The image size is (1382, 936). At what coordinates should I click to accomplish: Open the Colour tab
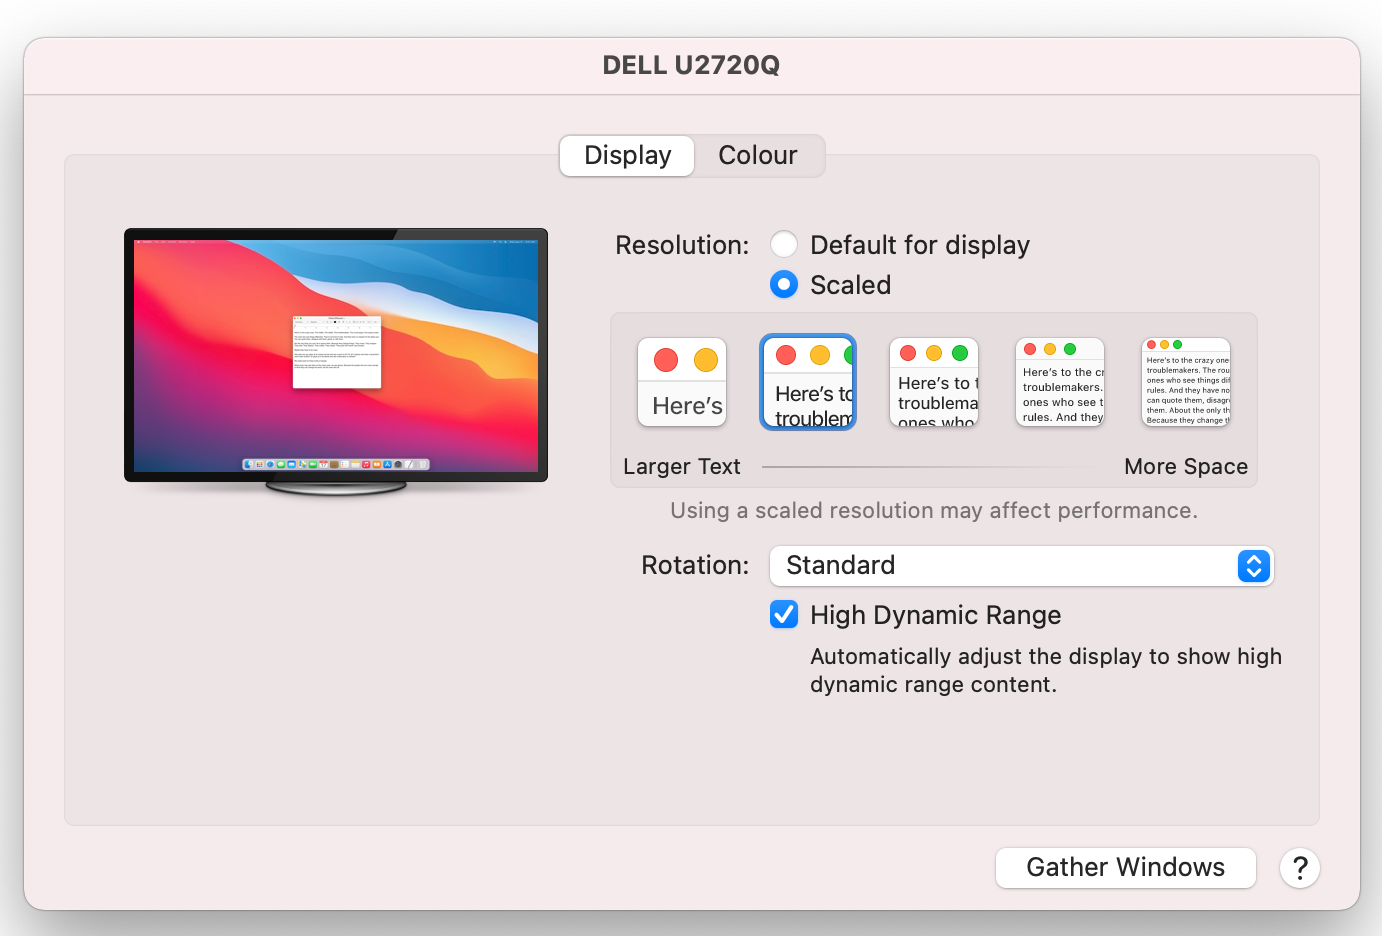point(758,156)
